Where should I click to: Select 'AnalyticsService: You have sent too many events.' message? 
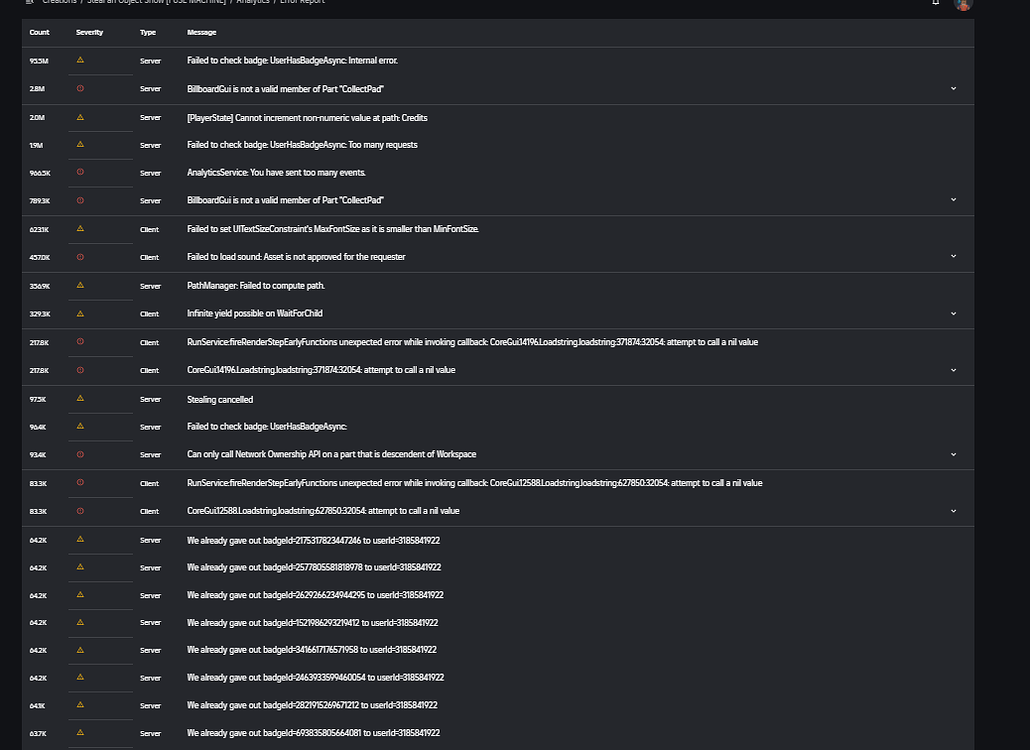tap(276, 173)
